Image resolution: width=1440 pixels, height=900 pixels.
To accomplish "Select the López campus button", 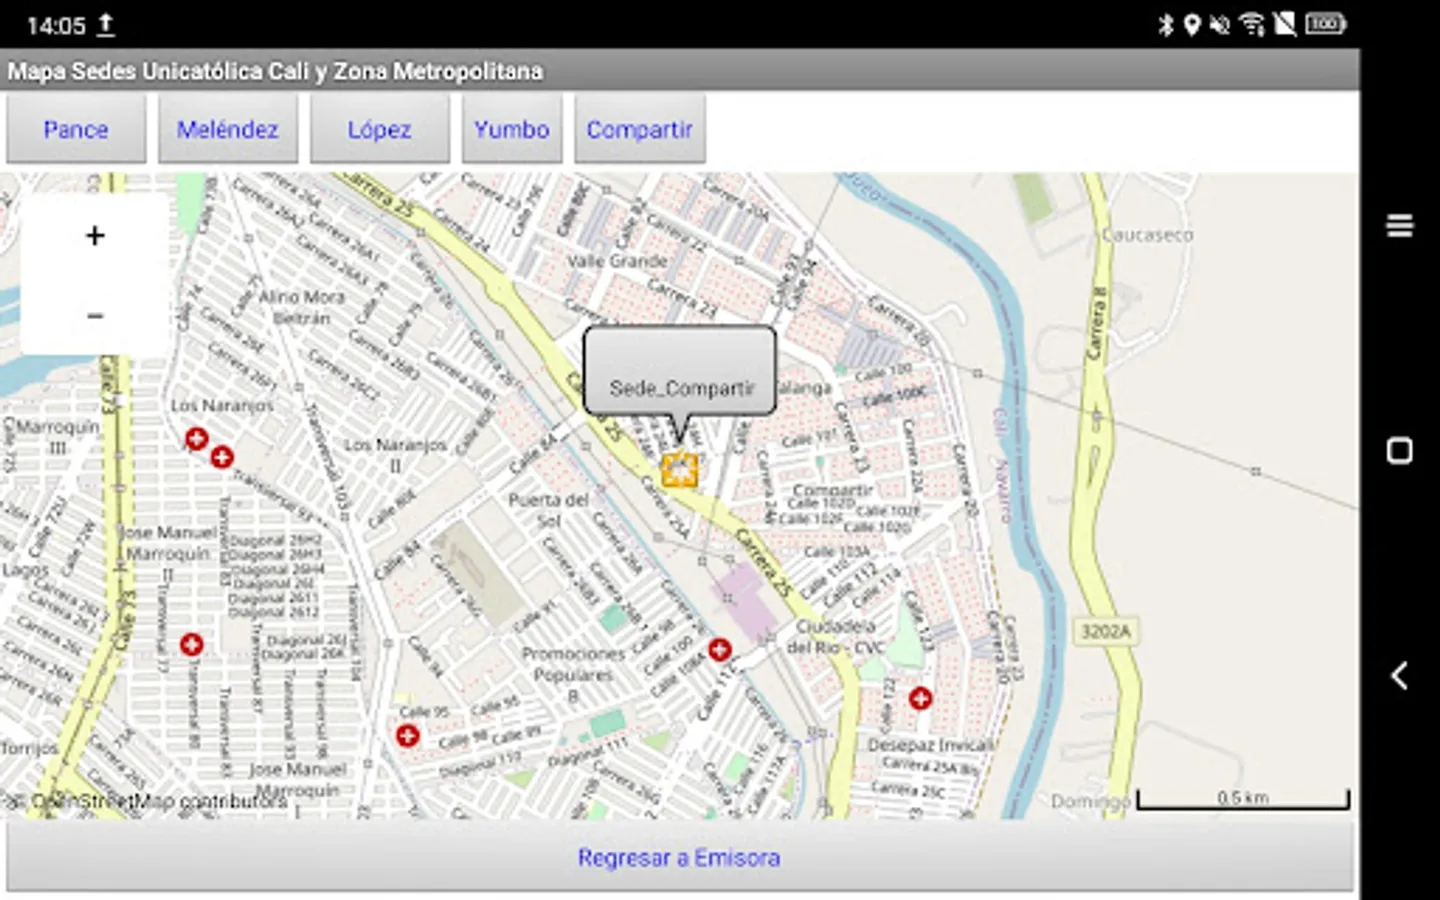I will 380,129.
